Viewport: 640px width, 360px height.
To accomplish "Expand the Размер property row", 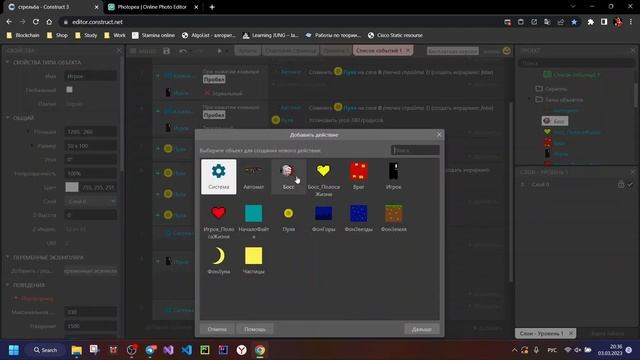I will coord(32,146).
